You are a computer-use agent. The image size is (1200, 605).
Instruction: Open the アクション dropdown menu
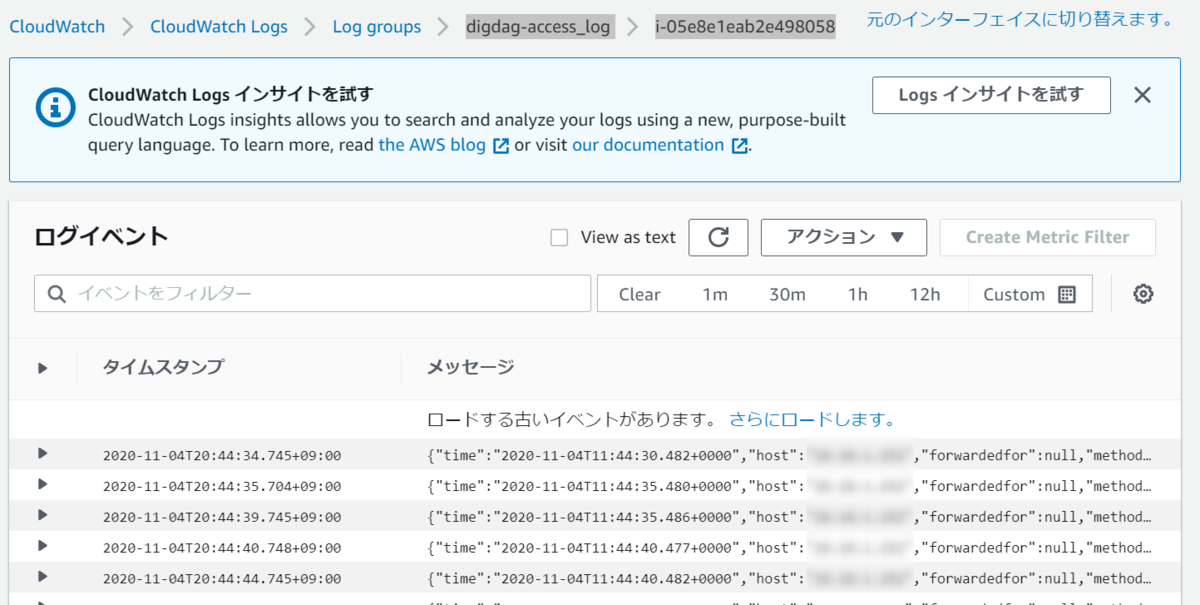pyautogui.click(x=844, y=237)
